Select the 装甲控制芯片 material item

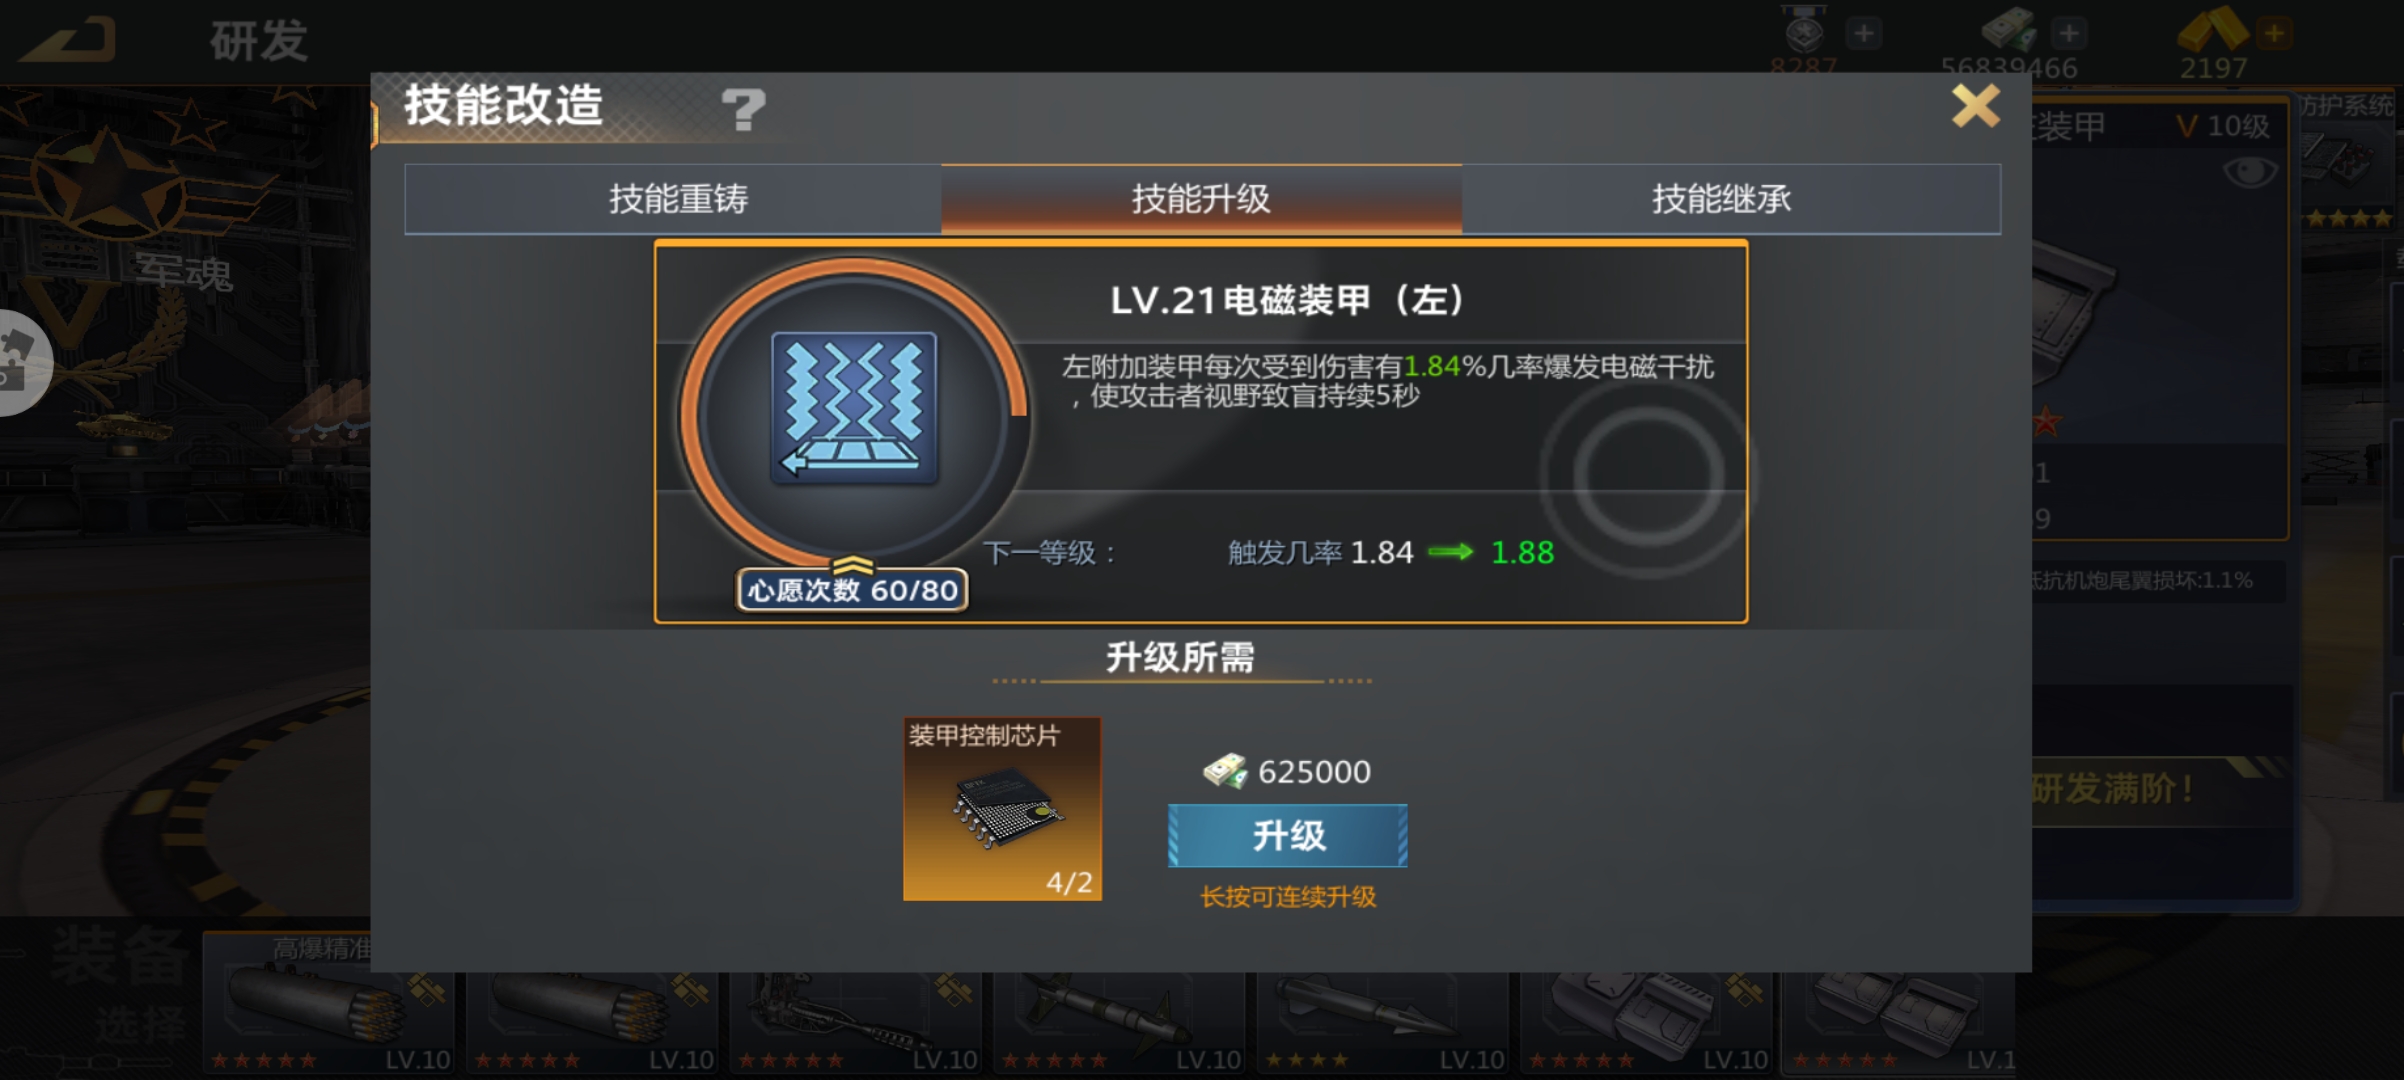tap(1002, 808)
